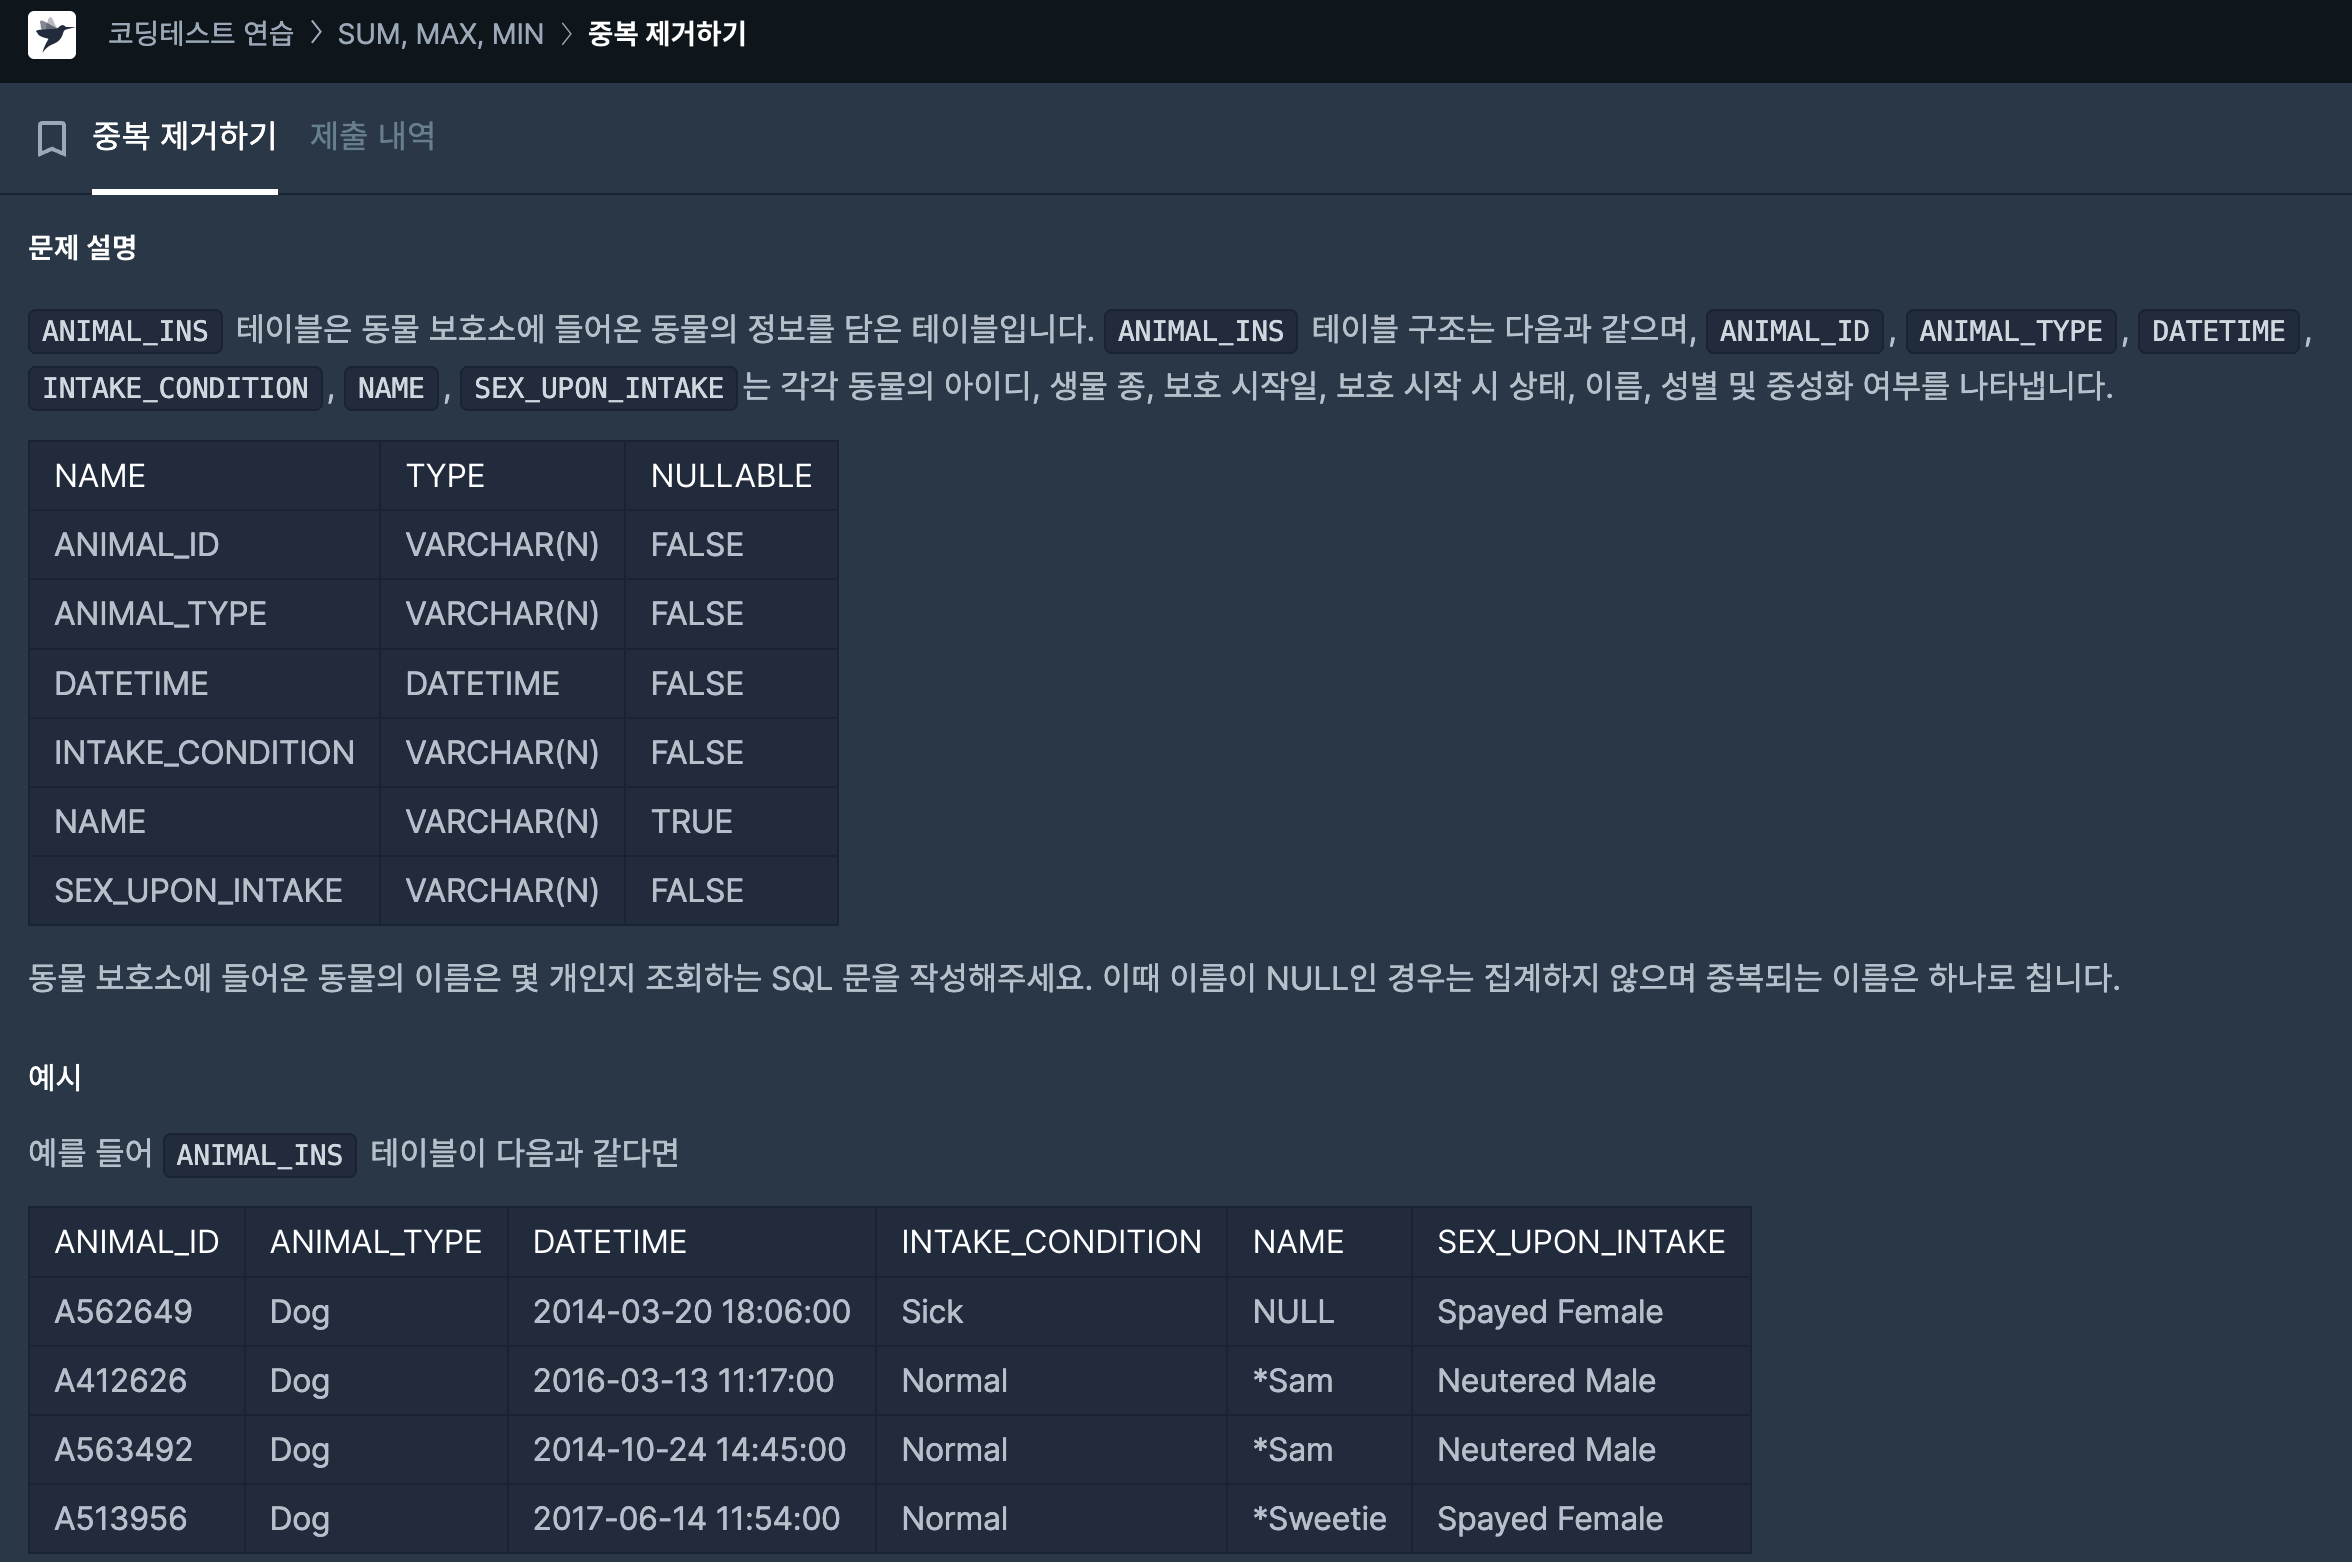
Task: Open the 코딩테스트 연습 breadcrumb link
Action: coord(200,34)
